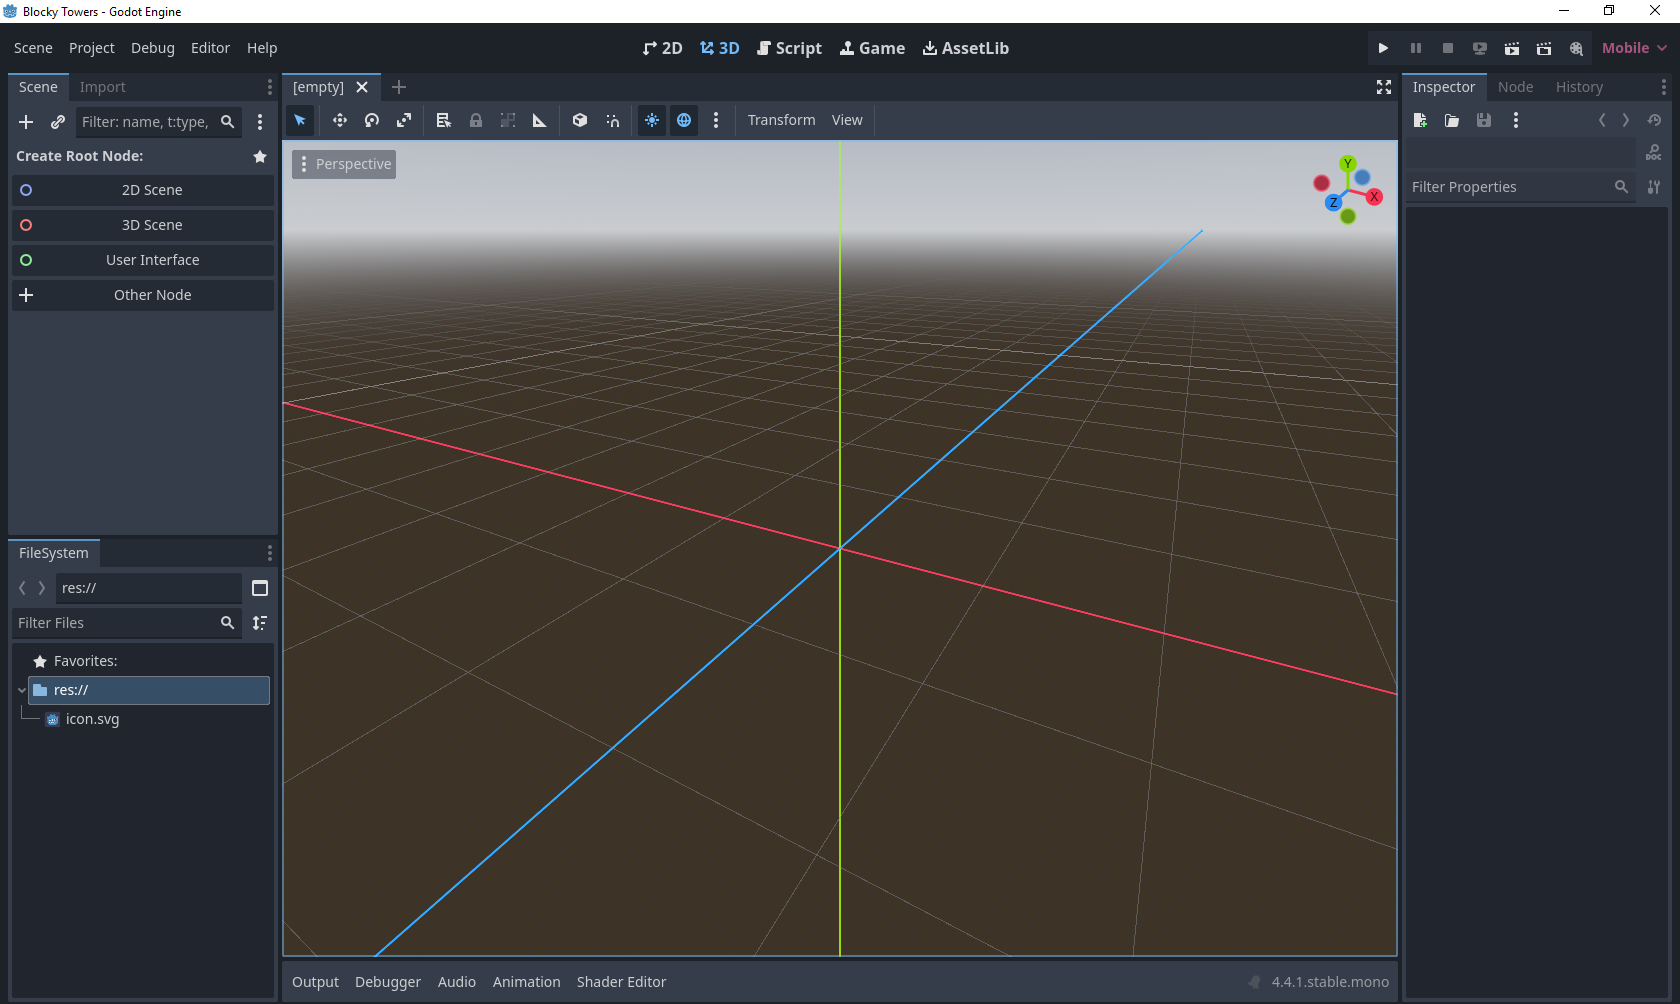Add a new child node plus icon
This screenshot has width=1680, height=1004.
tap(26, 122)
